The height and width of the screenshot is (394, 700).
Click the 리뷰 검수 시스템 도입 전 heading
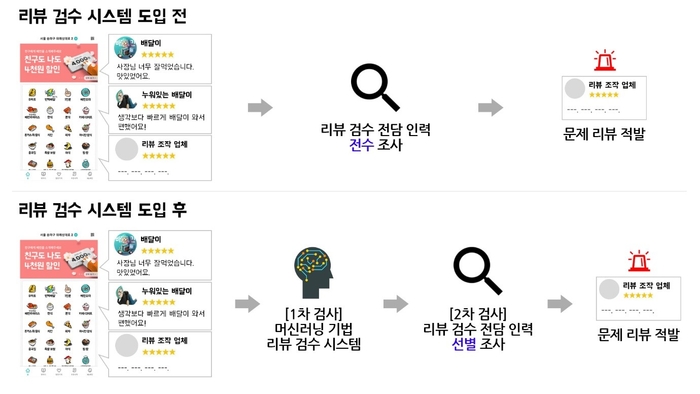tap(102, 16)
